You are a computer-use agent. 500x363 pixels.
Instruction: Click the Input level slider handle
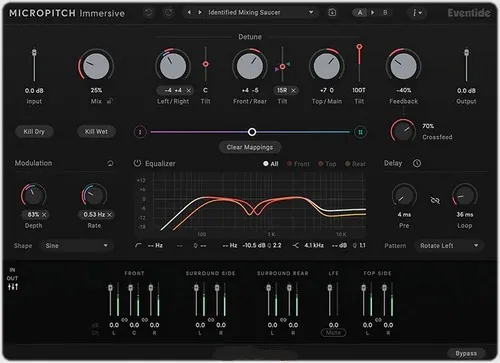pos(34,53)
